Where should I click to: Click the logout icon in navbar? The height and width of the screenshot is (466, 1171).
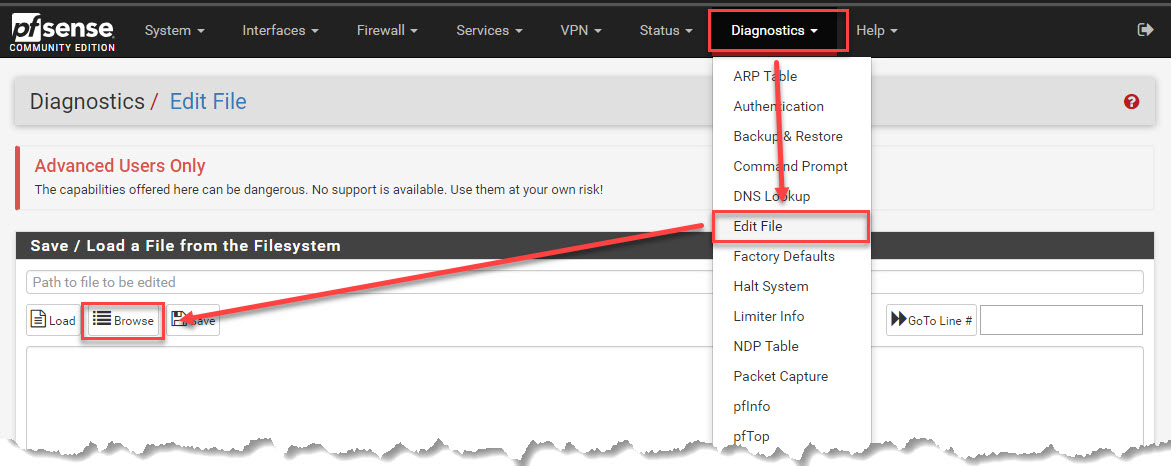click(1145, 30)
